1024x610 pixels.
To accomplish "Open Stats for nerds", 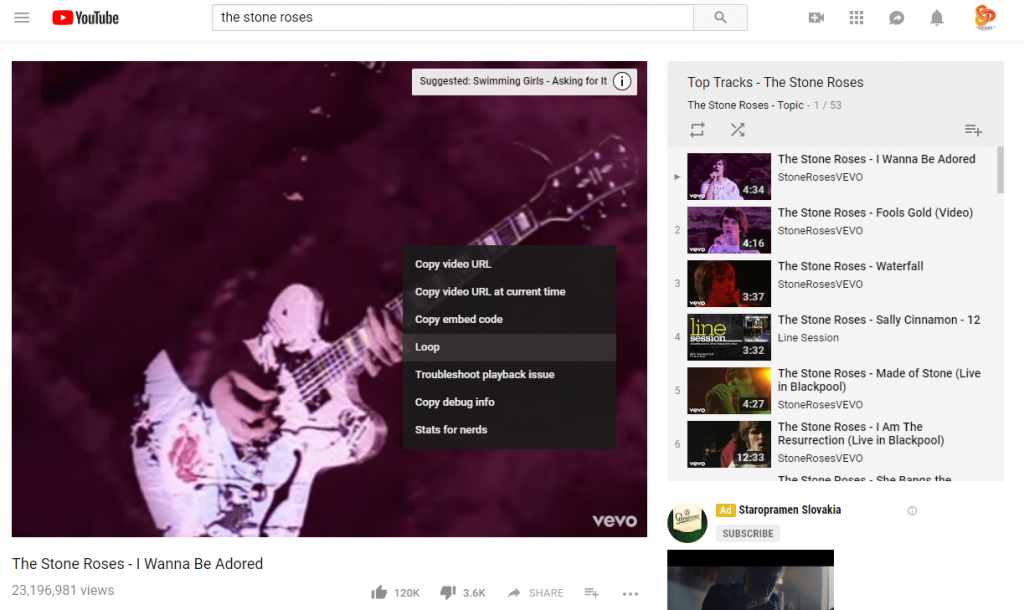I will [x=509, y=430].
